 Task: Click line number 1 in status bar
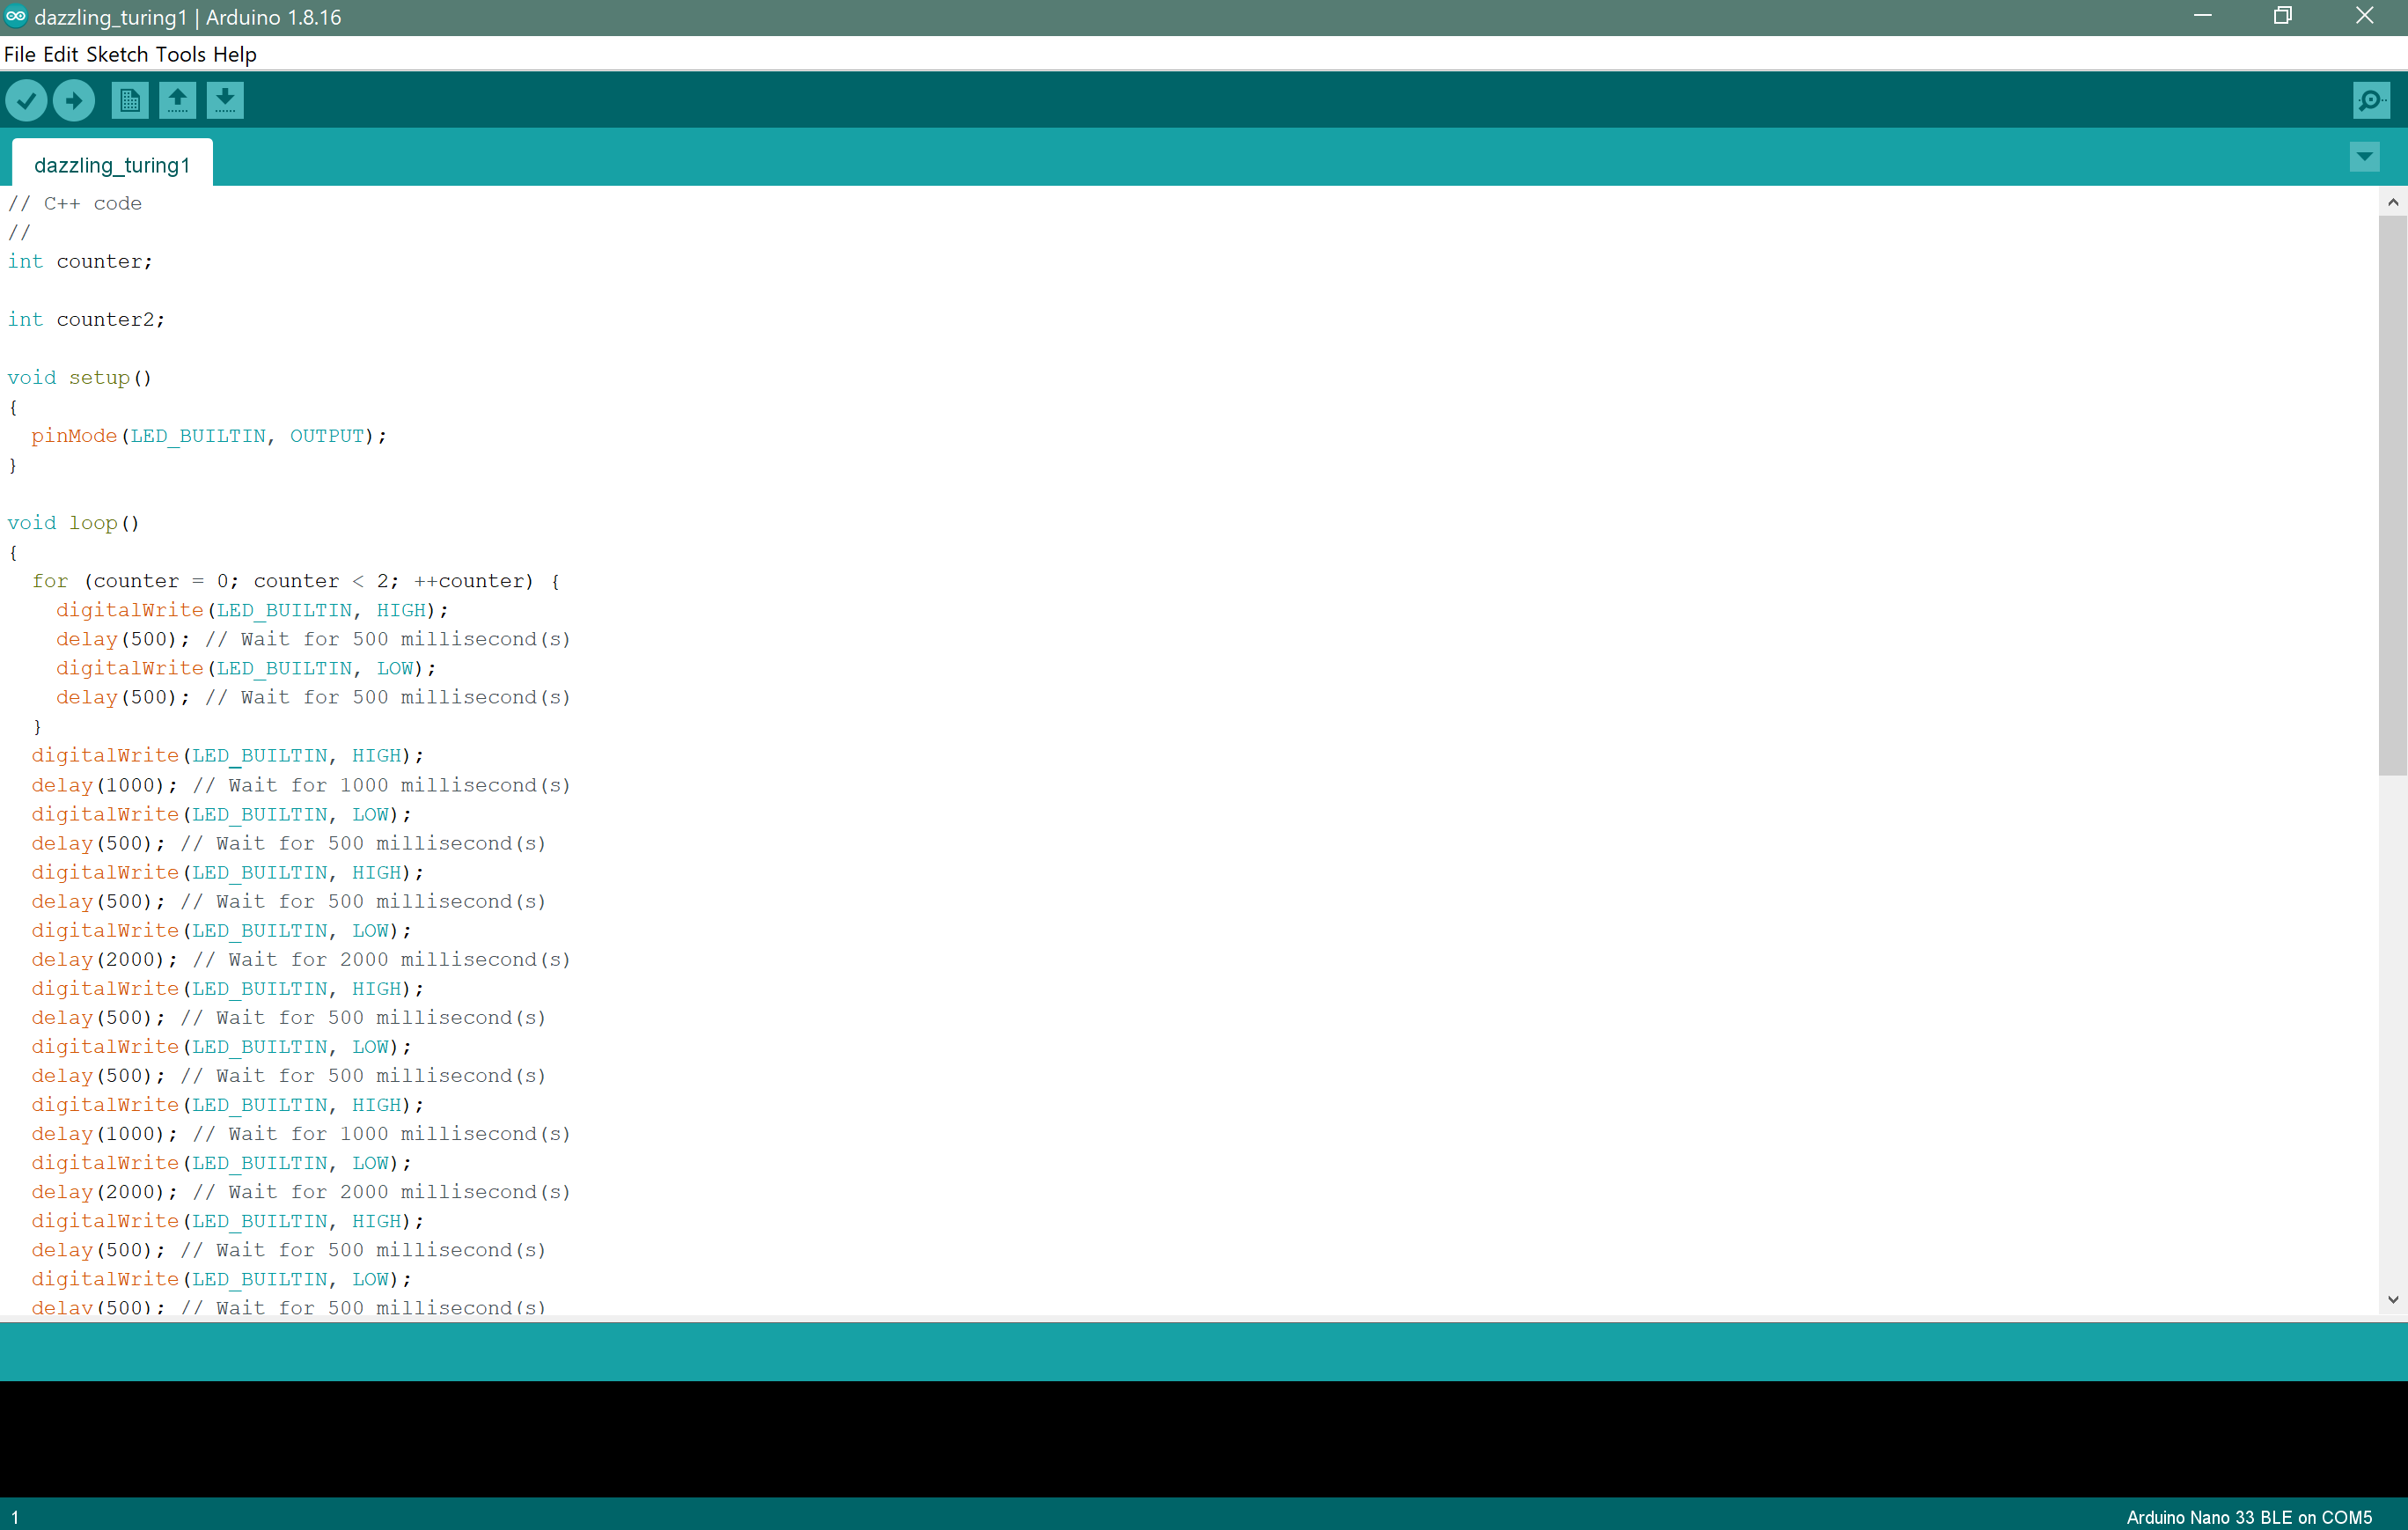(15, 1516)
